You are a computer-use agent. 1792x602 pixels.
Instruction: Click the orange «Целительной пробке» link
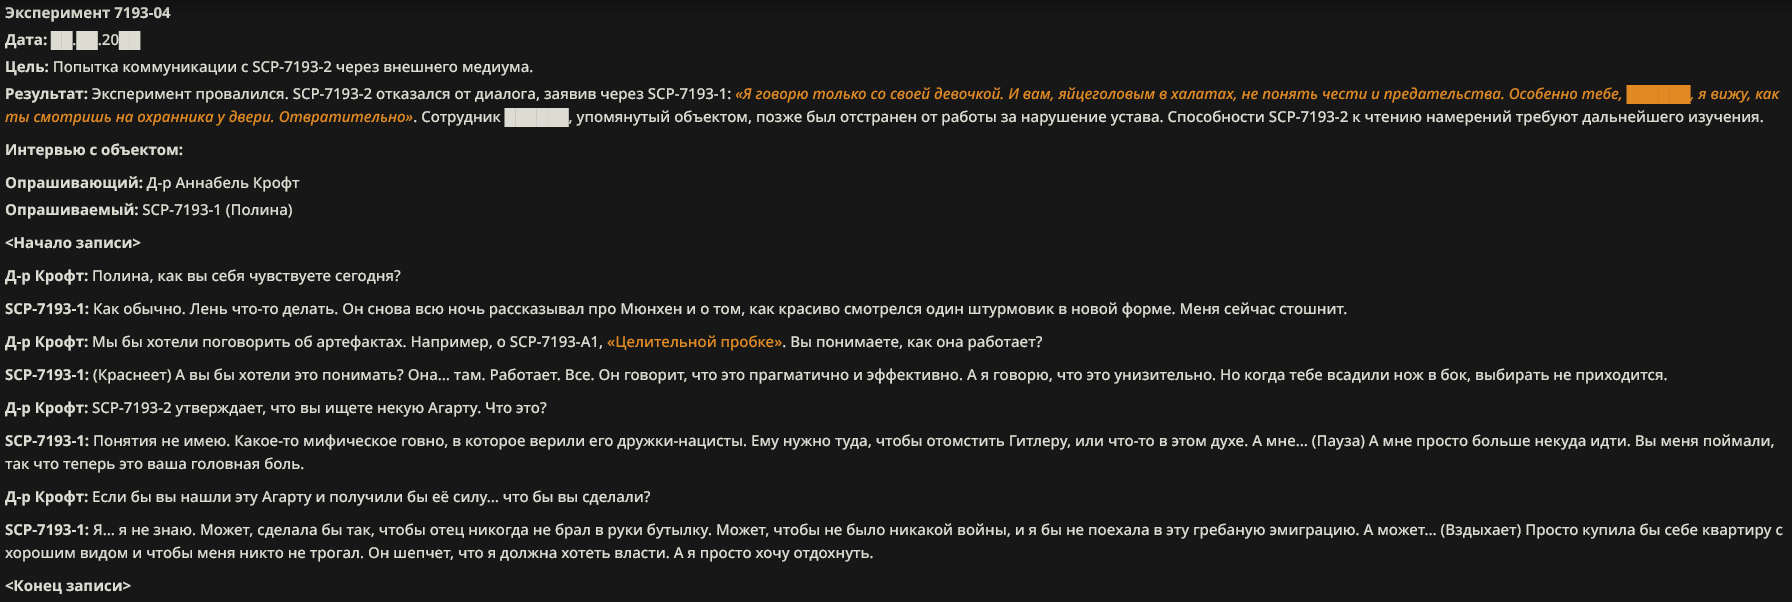pyautogui.click(x=695, y=342)
